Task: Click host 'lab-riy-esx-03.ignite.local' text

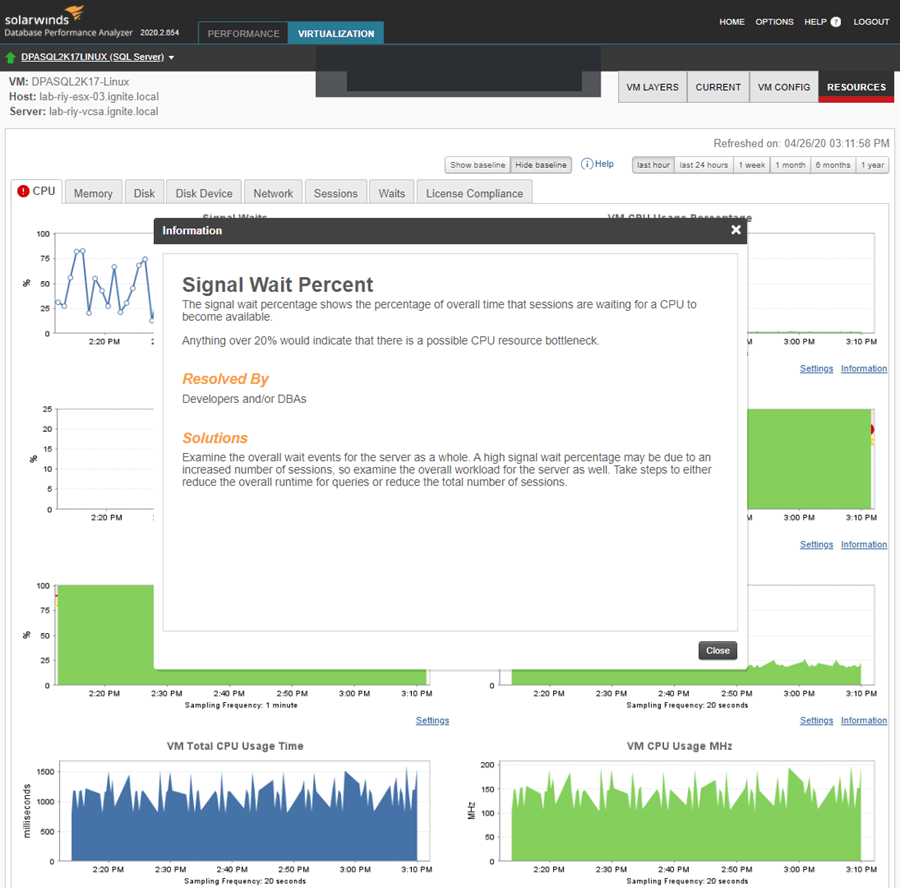Action: 99,96
